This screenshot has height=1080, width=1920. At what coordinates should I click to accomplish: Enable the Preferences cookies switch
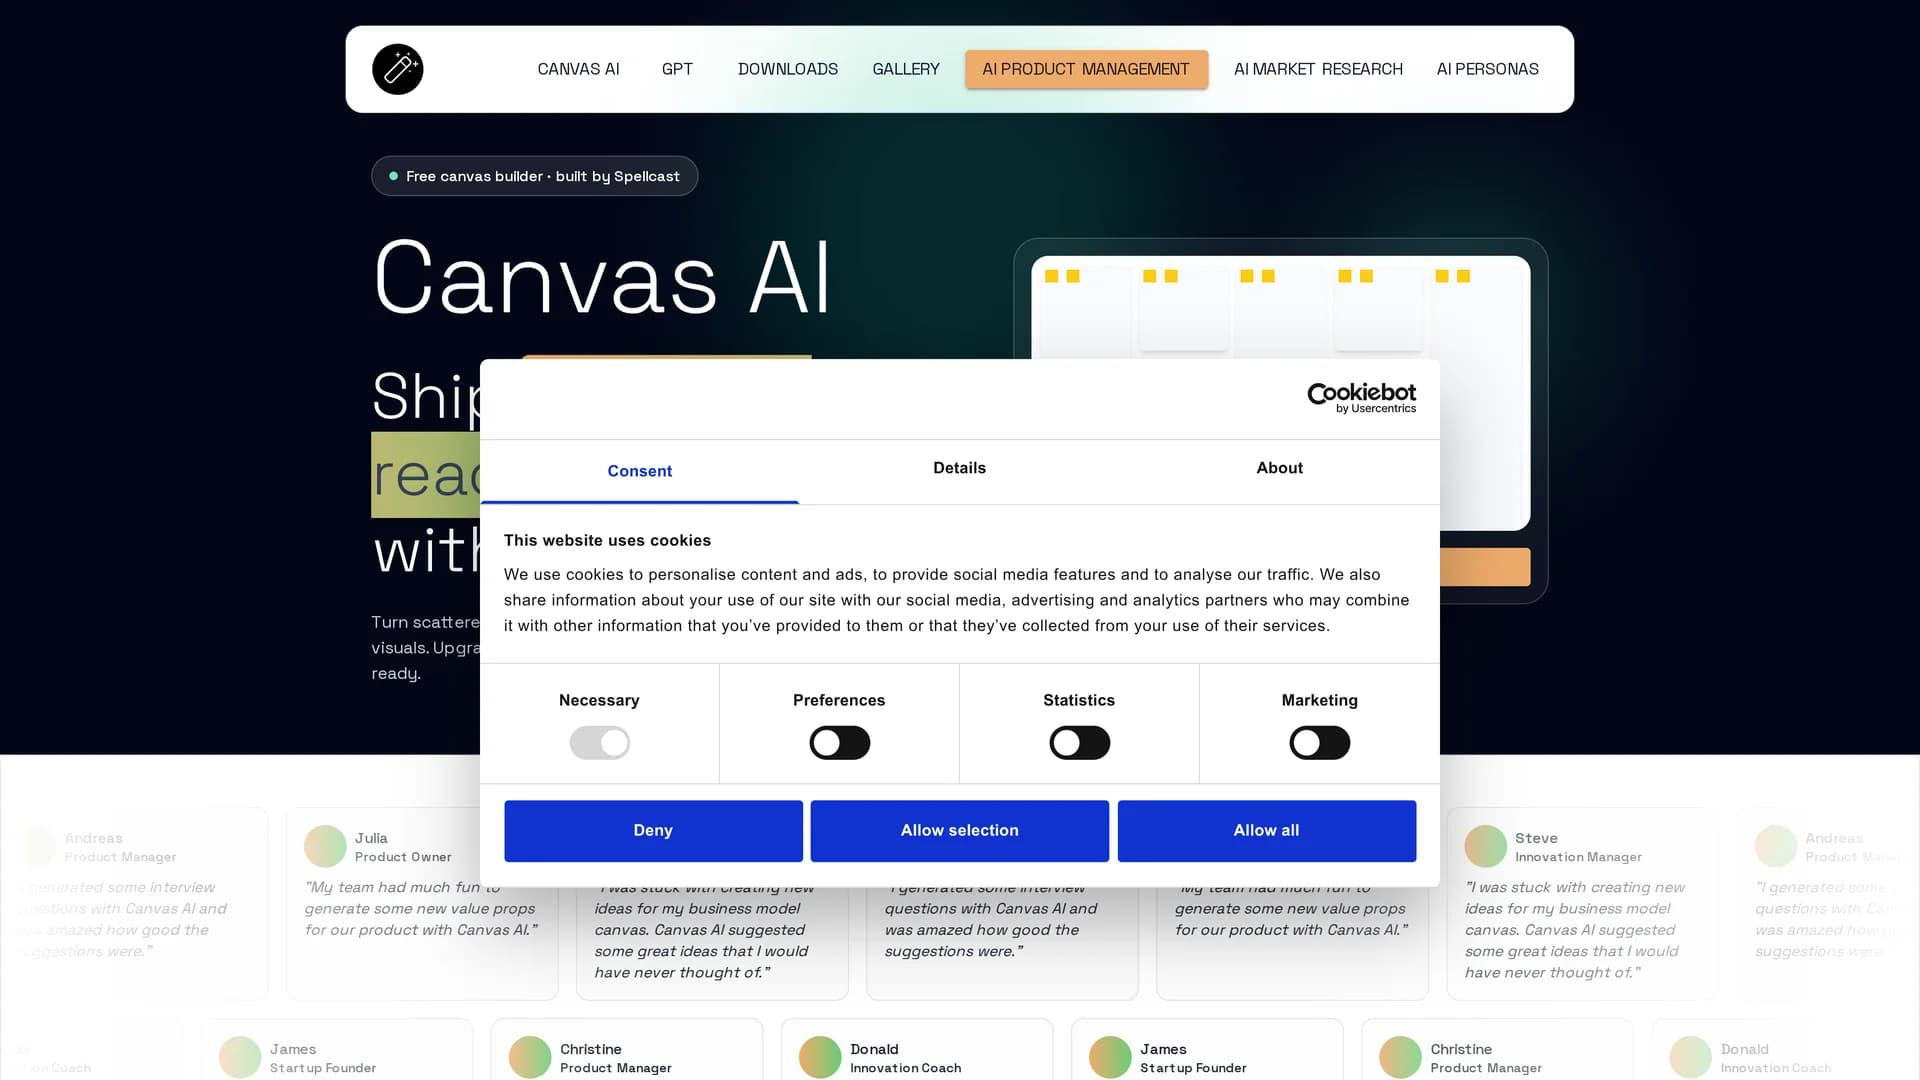point(839,743)
